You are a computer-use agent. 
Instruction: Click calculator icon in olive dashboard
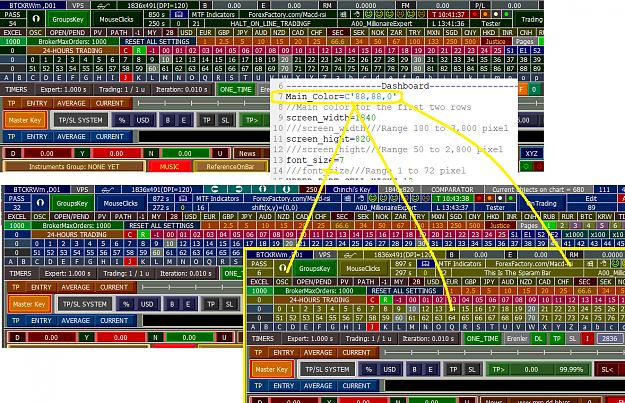590,264
